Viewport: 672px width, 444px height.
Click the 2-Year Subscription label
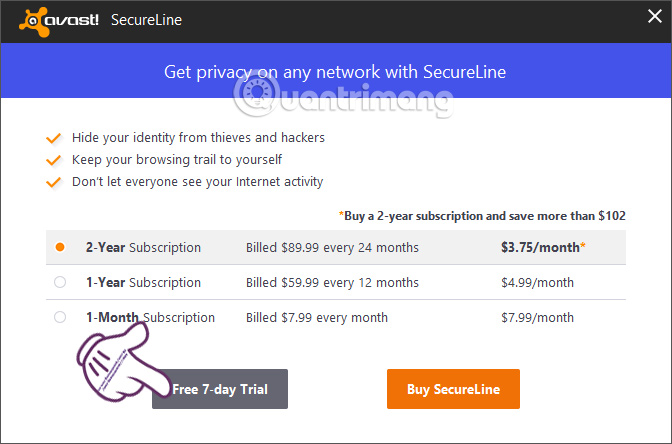[x=143, y=248]
